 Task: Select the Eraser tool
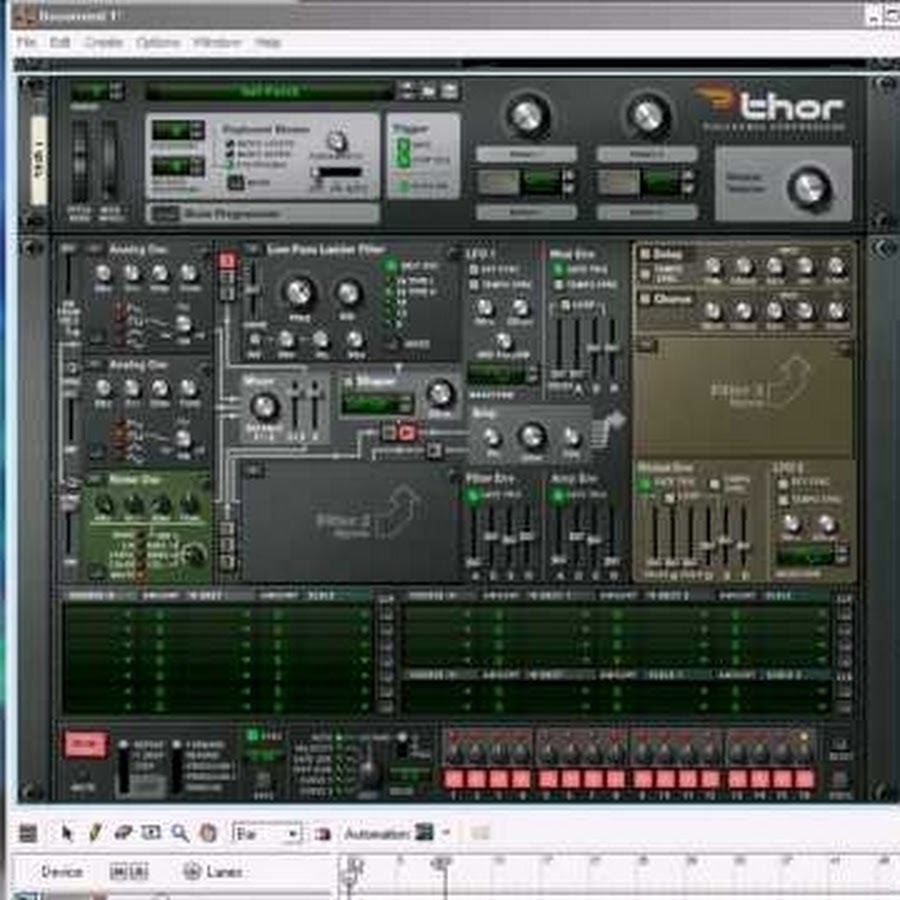point(124,833)
